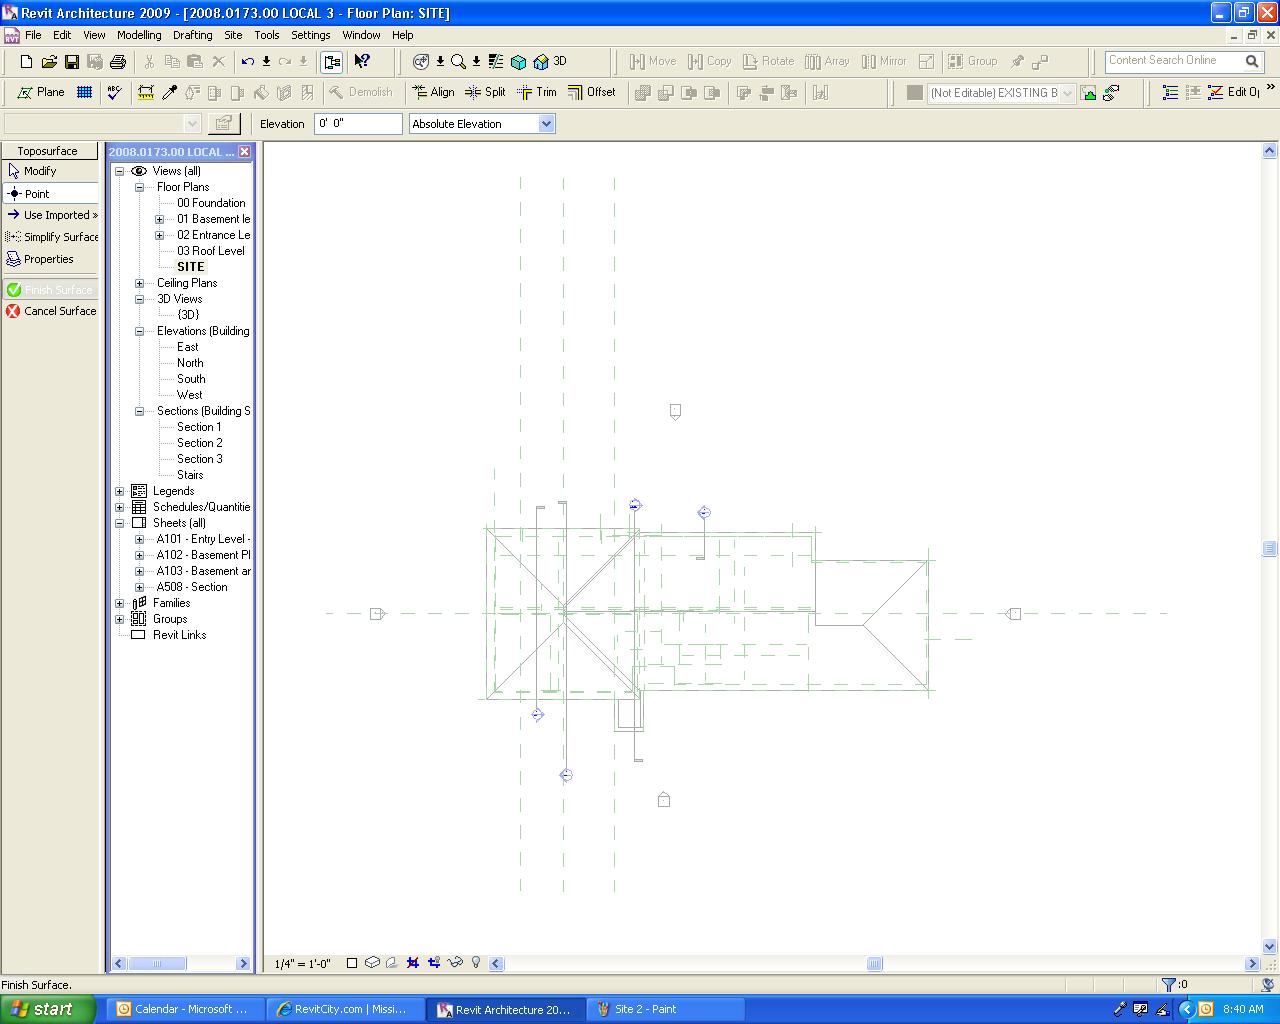This screenshot has height=1024, width=1280.
Task: Toggle temporary hide/isolate sunglasses icon
Action: click(x=455, y=963)
